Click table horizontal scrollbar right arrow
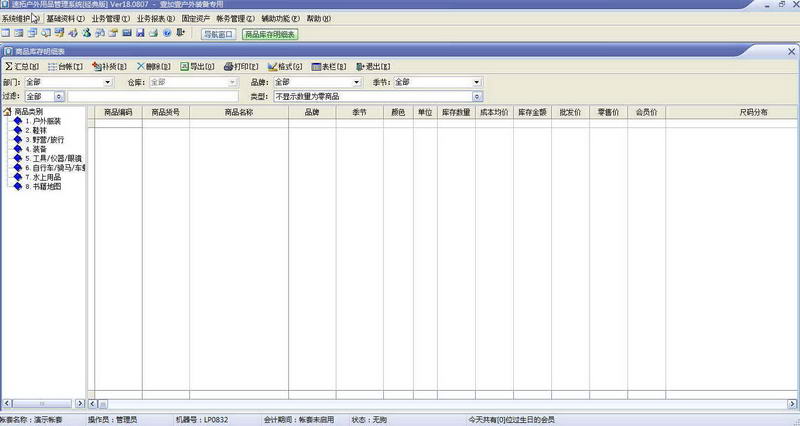 792,404
